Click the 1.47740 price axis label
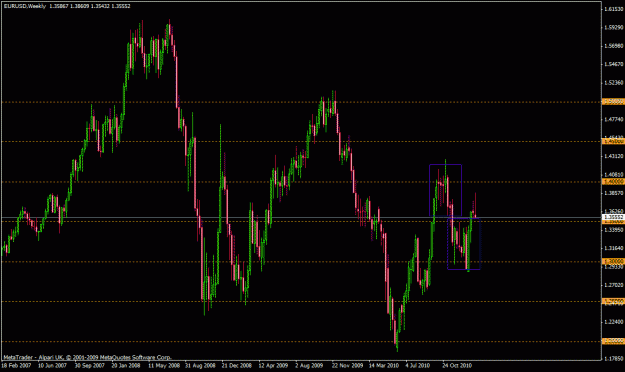This screenshot has width=625, height=372. 614,119
